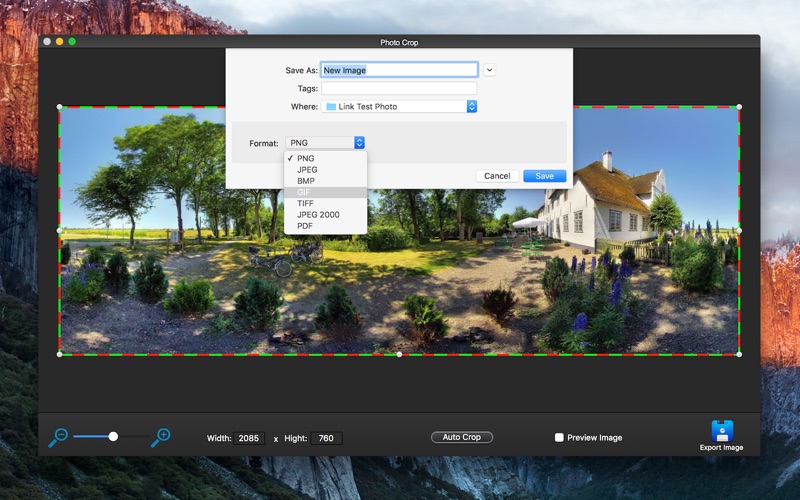Click the bottom-right crop corner handle

[739, 354]
